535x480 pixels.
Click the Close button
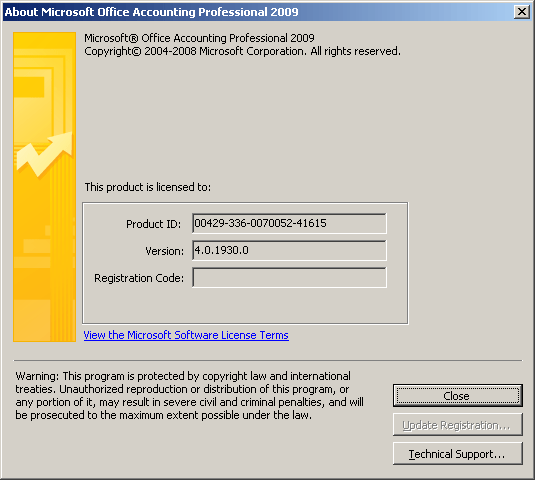(458, 396)
